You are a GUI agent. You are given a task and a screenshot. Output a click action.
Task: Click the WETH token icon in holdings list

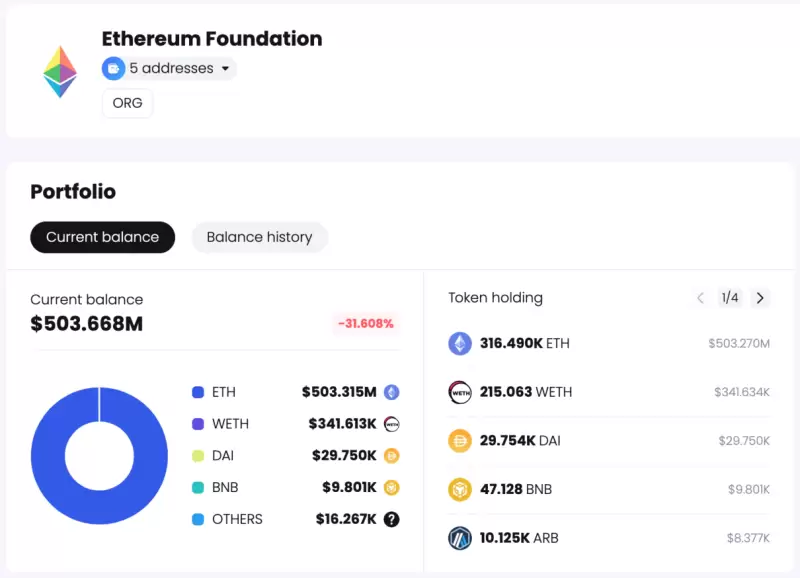pos(460,392)
